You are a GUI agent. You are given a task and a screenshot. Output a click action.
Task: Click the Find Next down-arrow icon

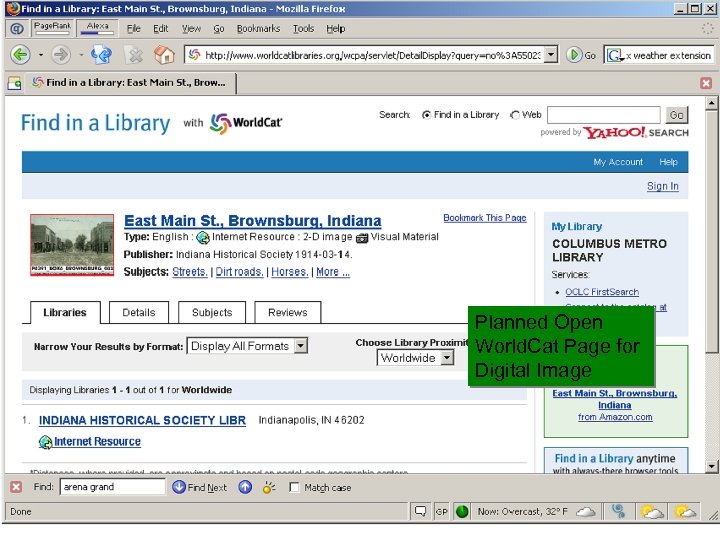click(x=179, y=487)
